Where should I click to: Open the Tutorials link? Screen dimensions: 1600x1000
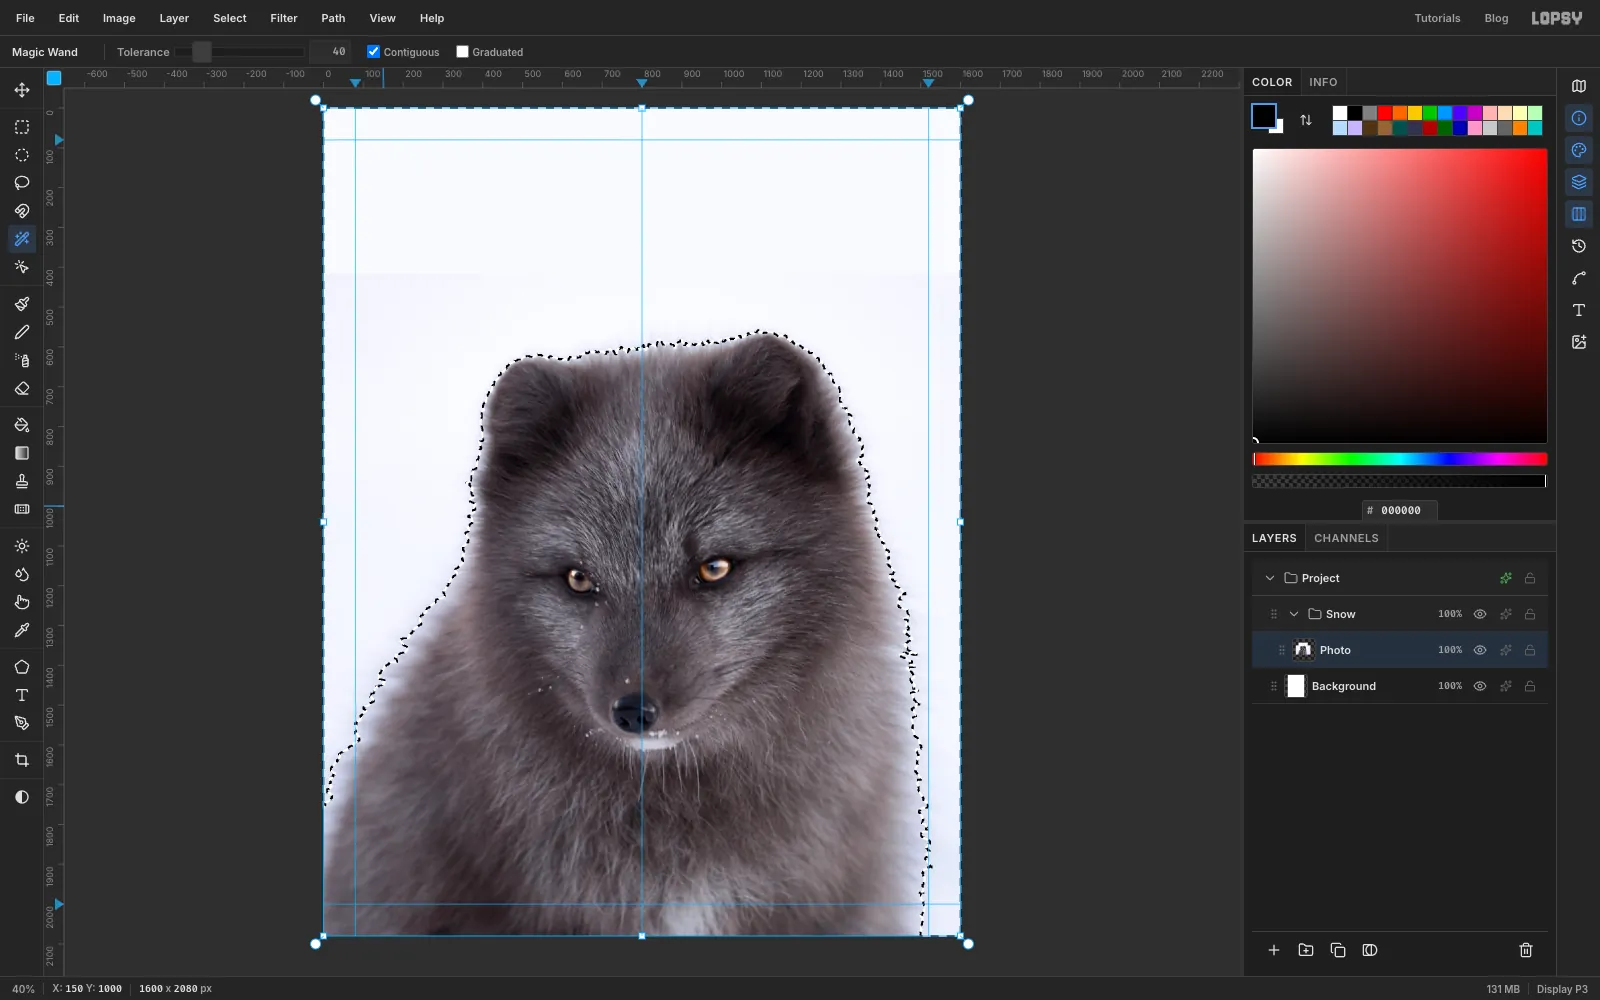click(x=1437, y=18)
